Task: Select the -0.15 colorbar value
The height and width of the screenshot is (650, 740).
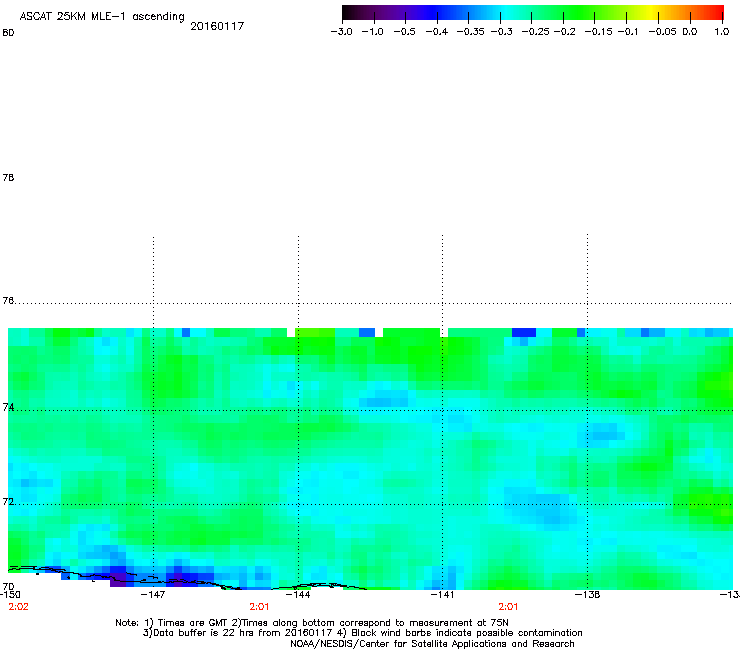Action: click(x=598, y=32)
